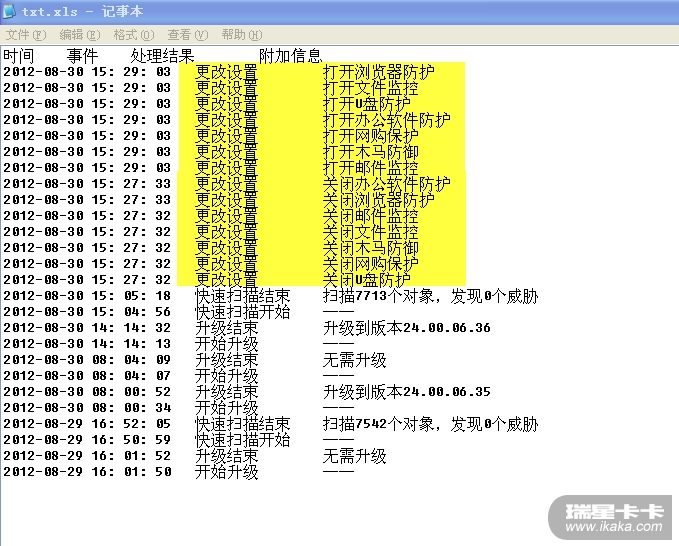Screen dimensions: 679x546
Task: Click timestamp 2012-08-29 16:50:59
Action: coord(87,440)
